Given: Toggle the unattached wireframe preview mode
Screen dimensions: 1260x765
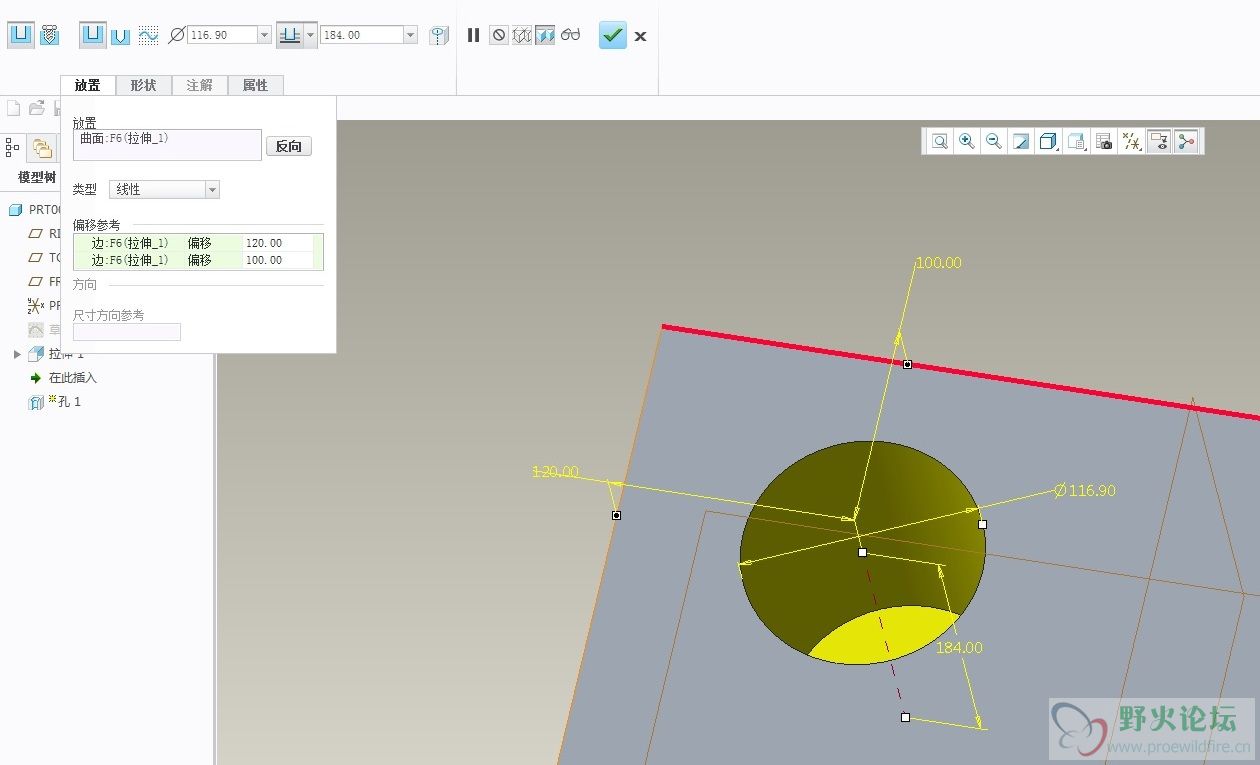Looking at the screenshot, I should click(521, 35).
